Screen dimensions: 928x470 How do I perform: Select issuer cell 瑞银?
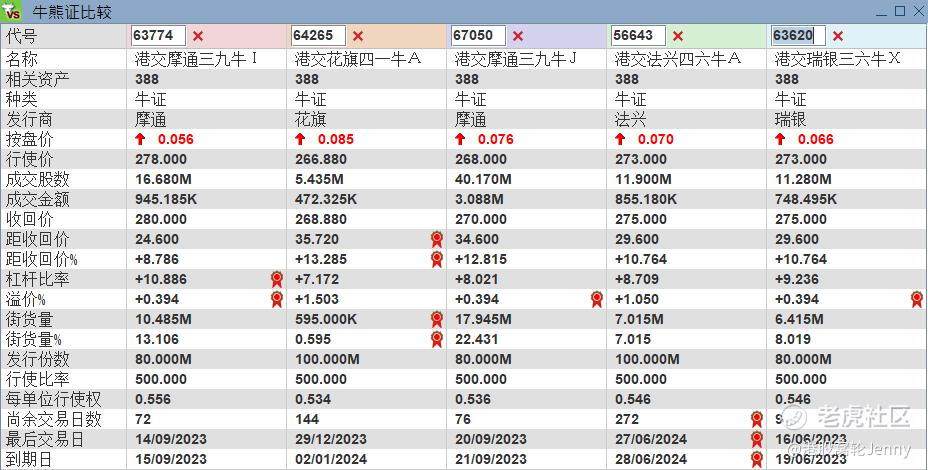click(x=790, y=119)
